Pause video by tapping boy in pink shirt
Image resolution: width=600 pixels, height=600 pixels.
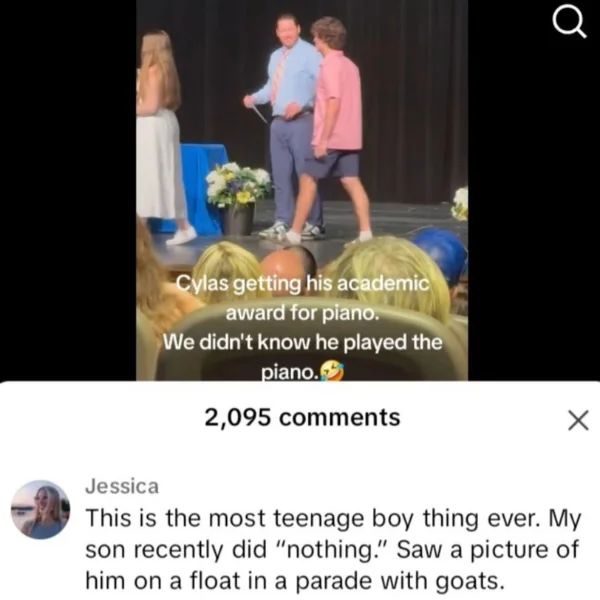334,126
